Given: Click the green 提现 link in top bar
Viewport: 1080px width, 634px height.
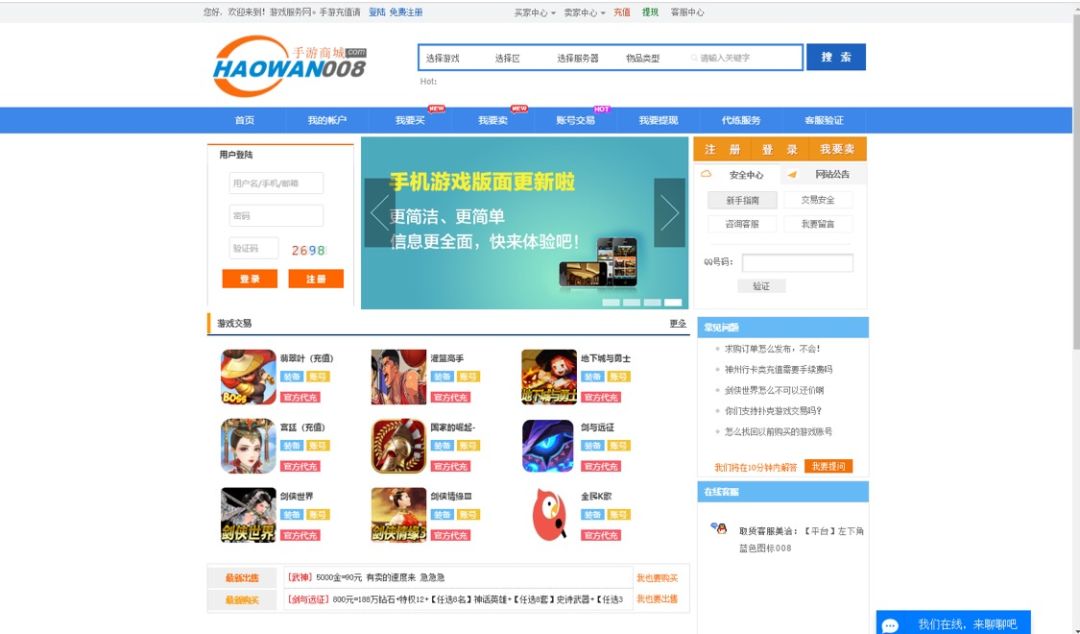Looking at the screenshot, I should tap(650, 12).
